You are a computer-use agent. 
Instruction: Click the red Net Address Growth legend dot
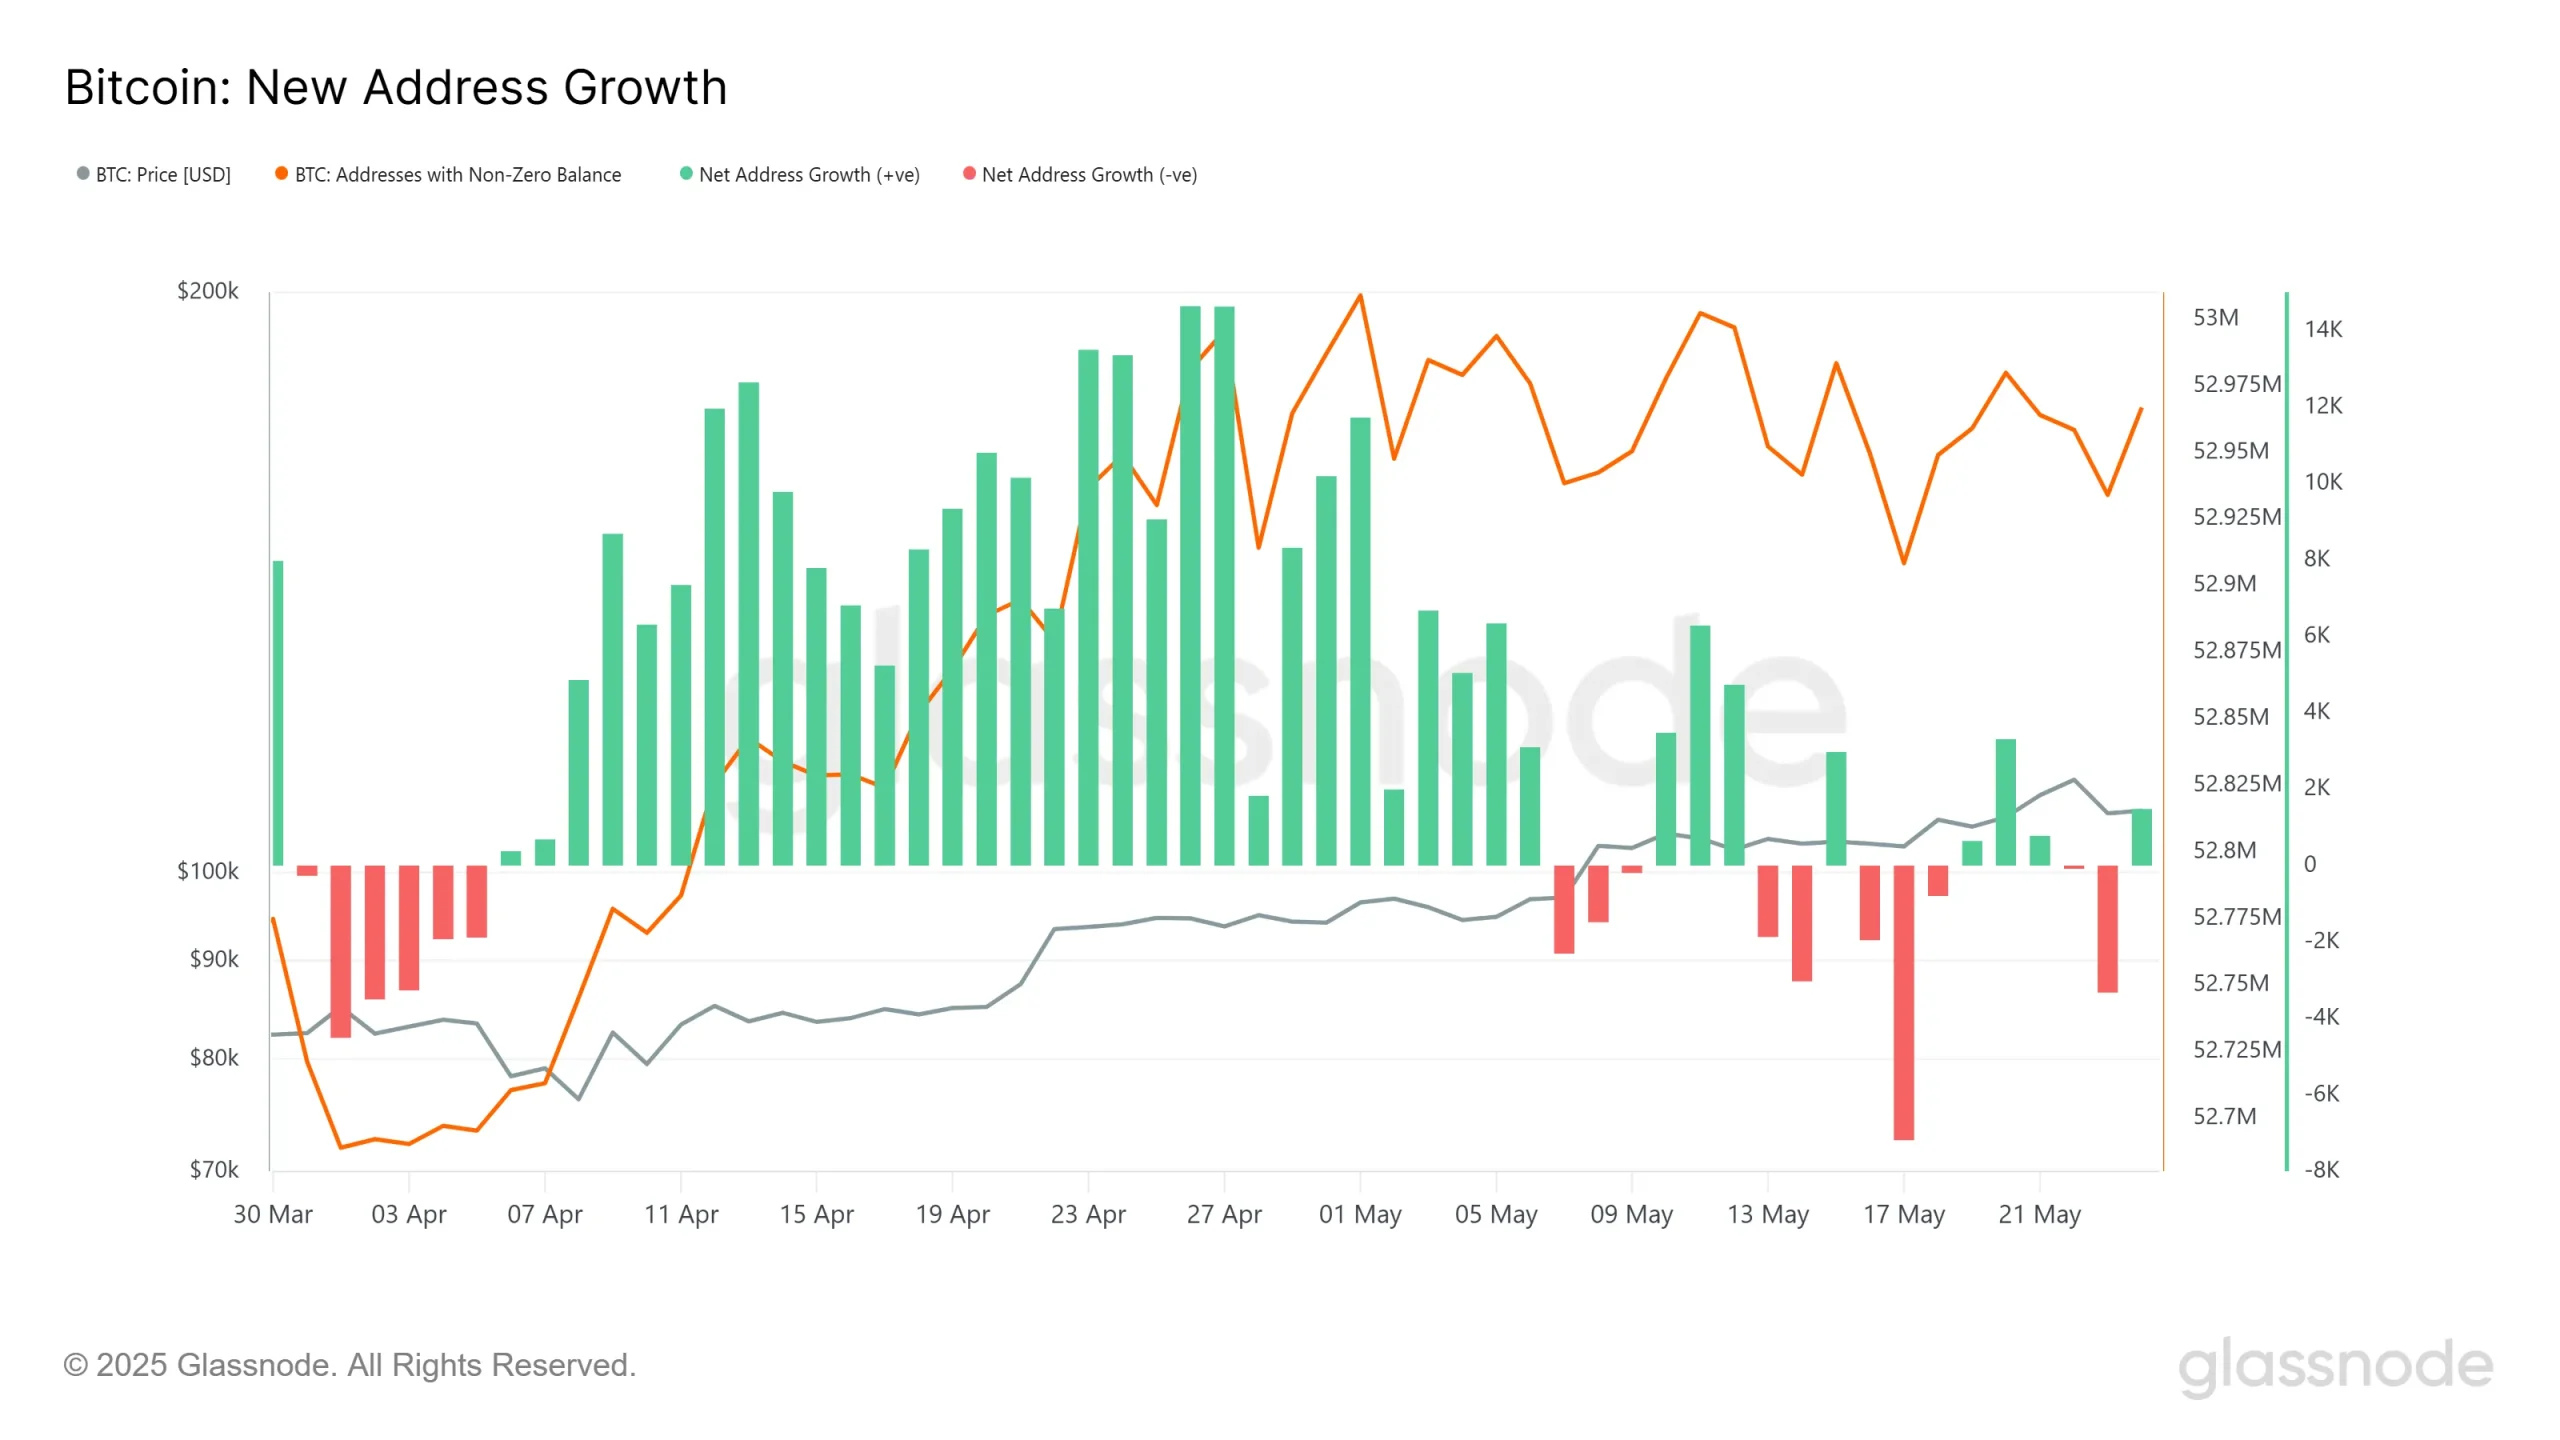pos(969,174)
